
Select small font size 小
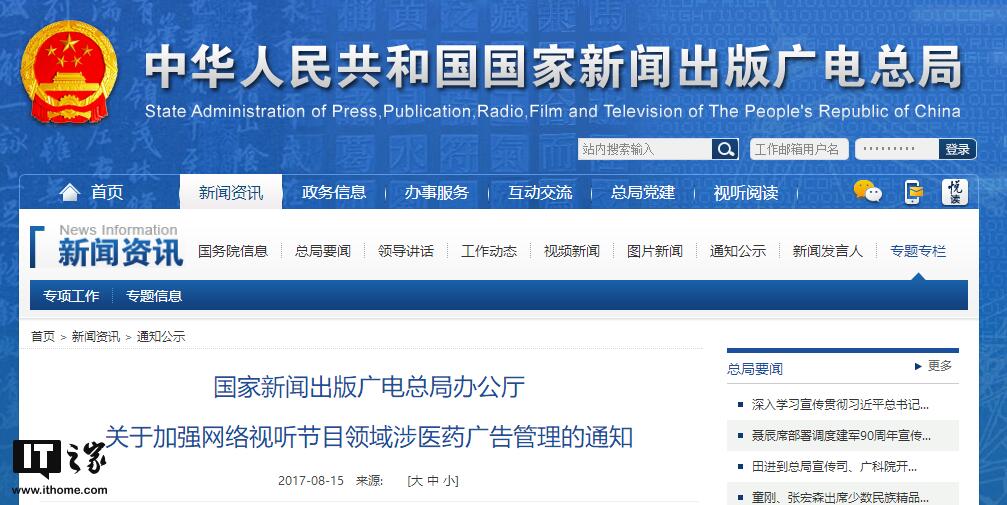click(450, 481)
